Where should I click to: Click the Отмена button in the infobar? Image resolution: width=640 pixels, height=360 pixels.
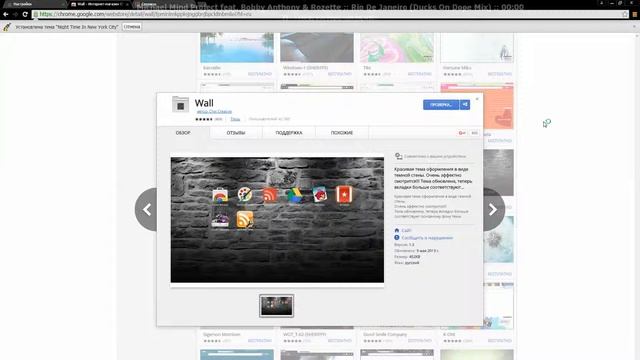click(132, 27)
